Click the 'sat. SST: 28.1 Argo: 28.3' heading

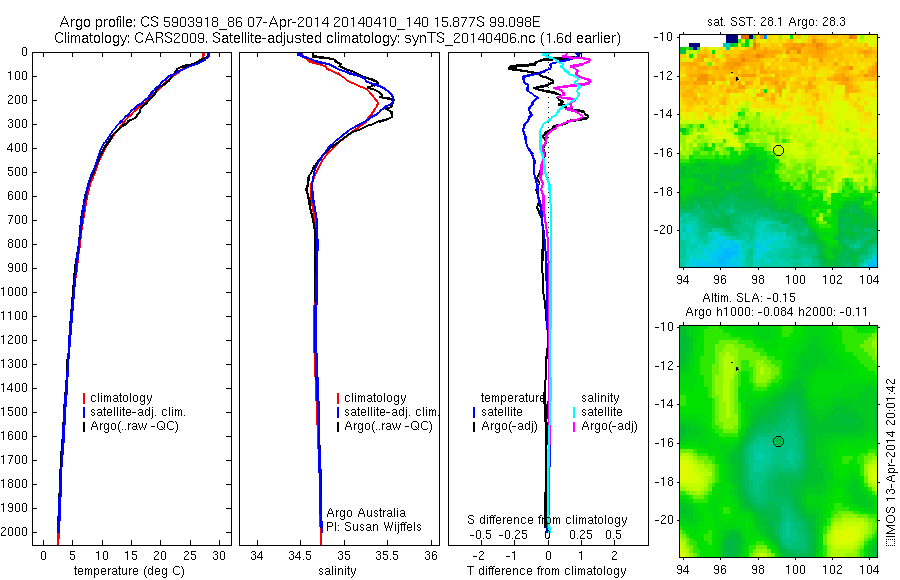[777, 22]
